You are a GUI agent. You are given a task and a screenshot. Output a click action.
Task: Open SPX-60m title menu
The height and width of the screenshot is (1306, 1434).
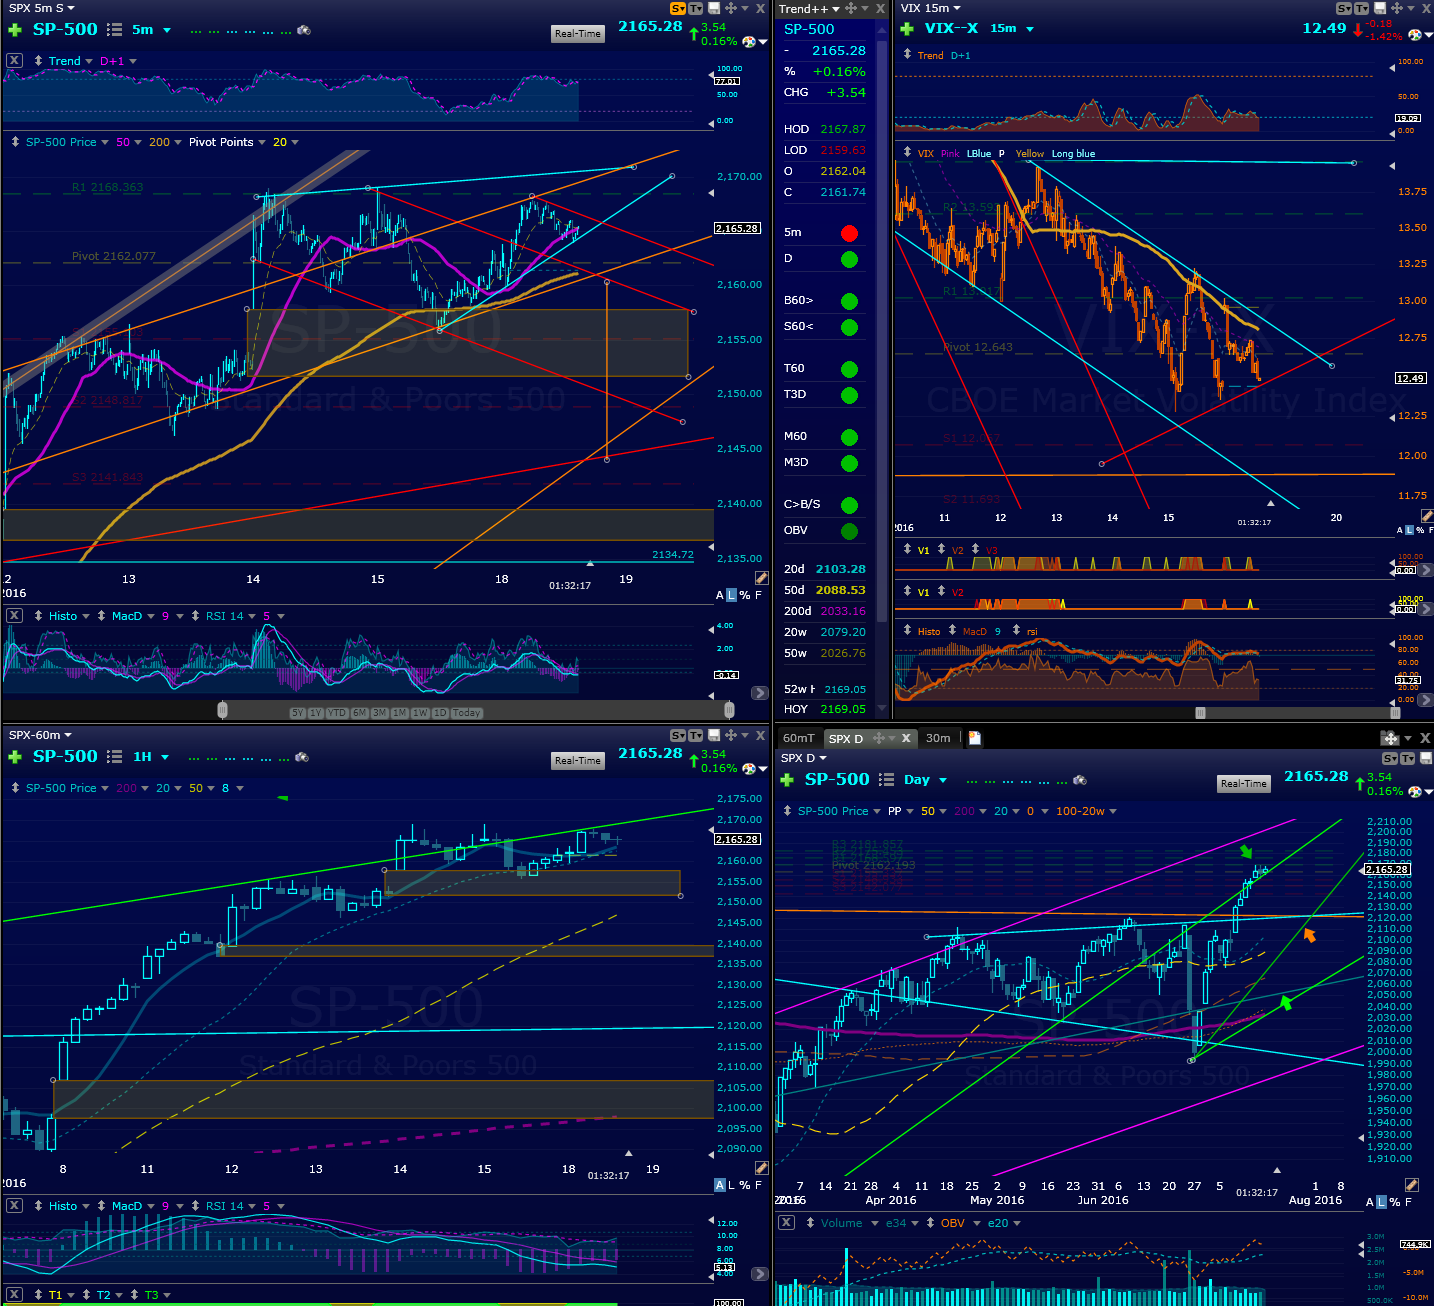pos(40,735)
